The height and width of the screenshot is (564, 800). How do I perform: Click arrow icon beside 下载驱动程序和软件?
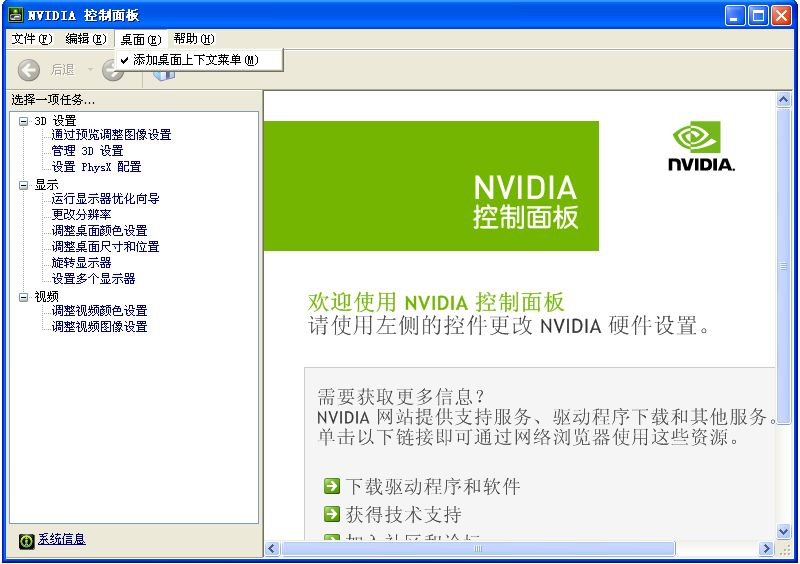pyautogui.click(x=332, y=485)
